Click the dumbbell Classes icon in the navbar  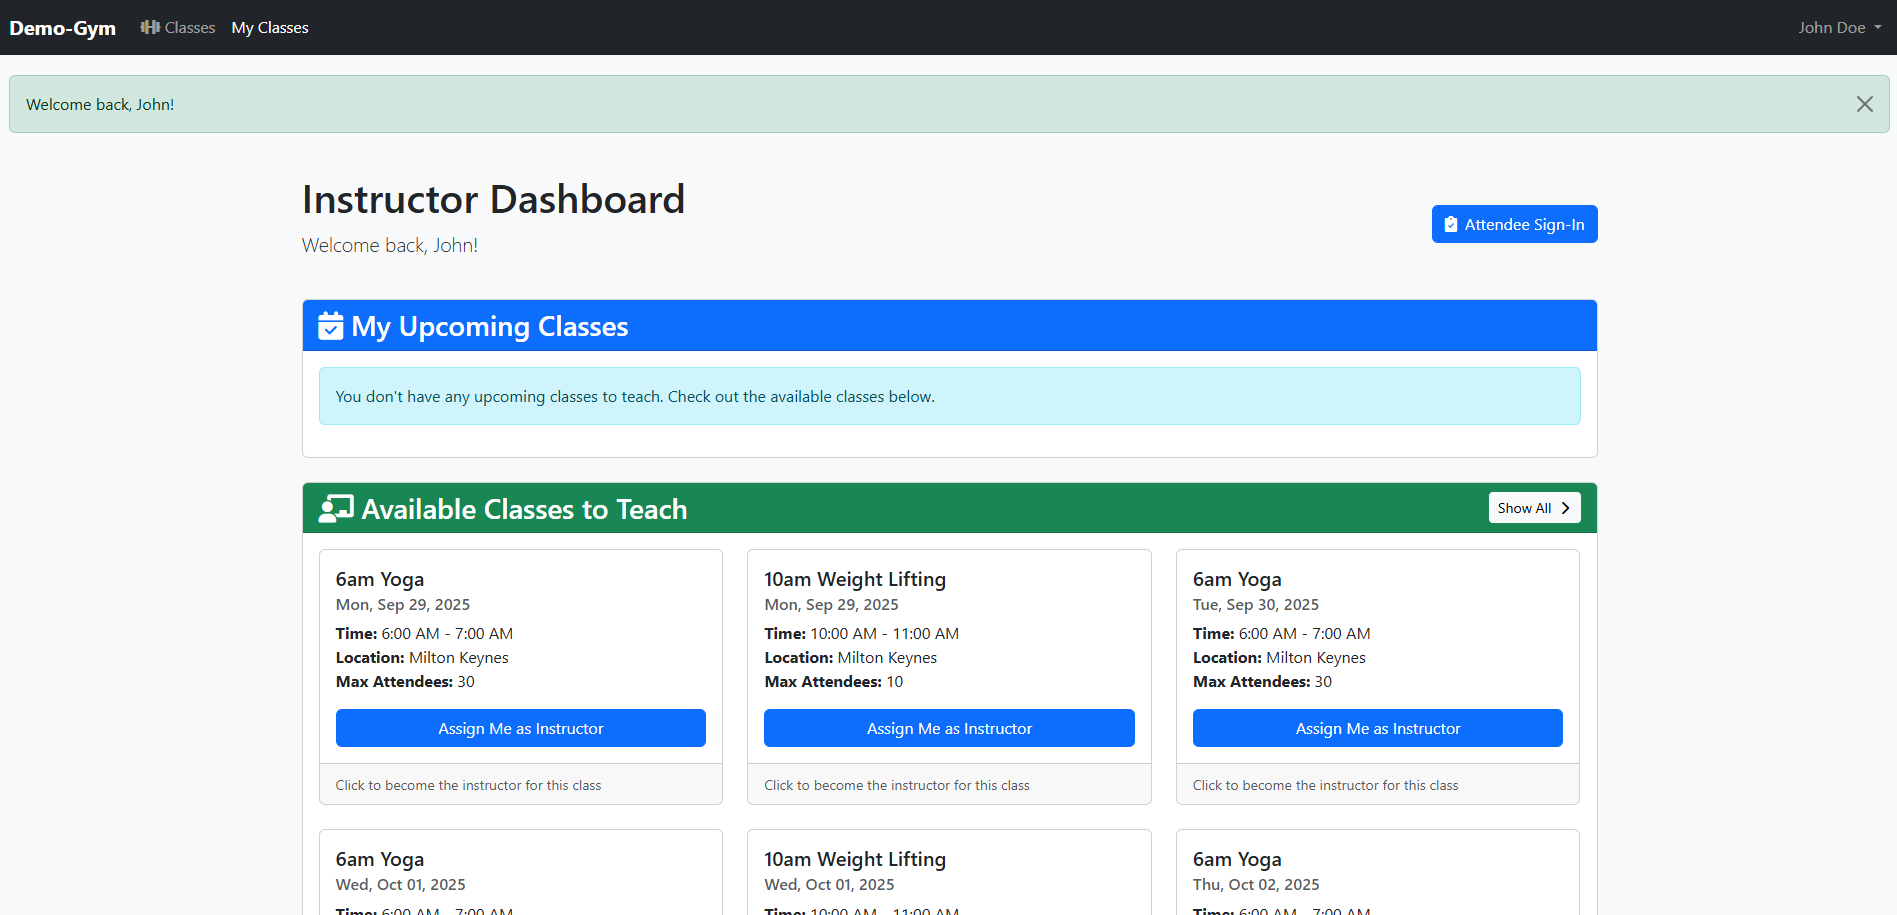tap(150, 27)
